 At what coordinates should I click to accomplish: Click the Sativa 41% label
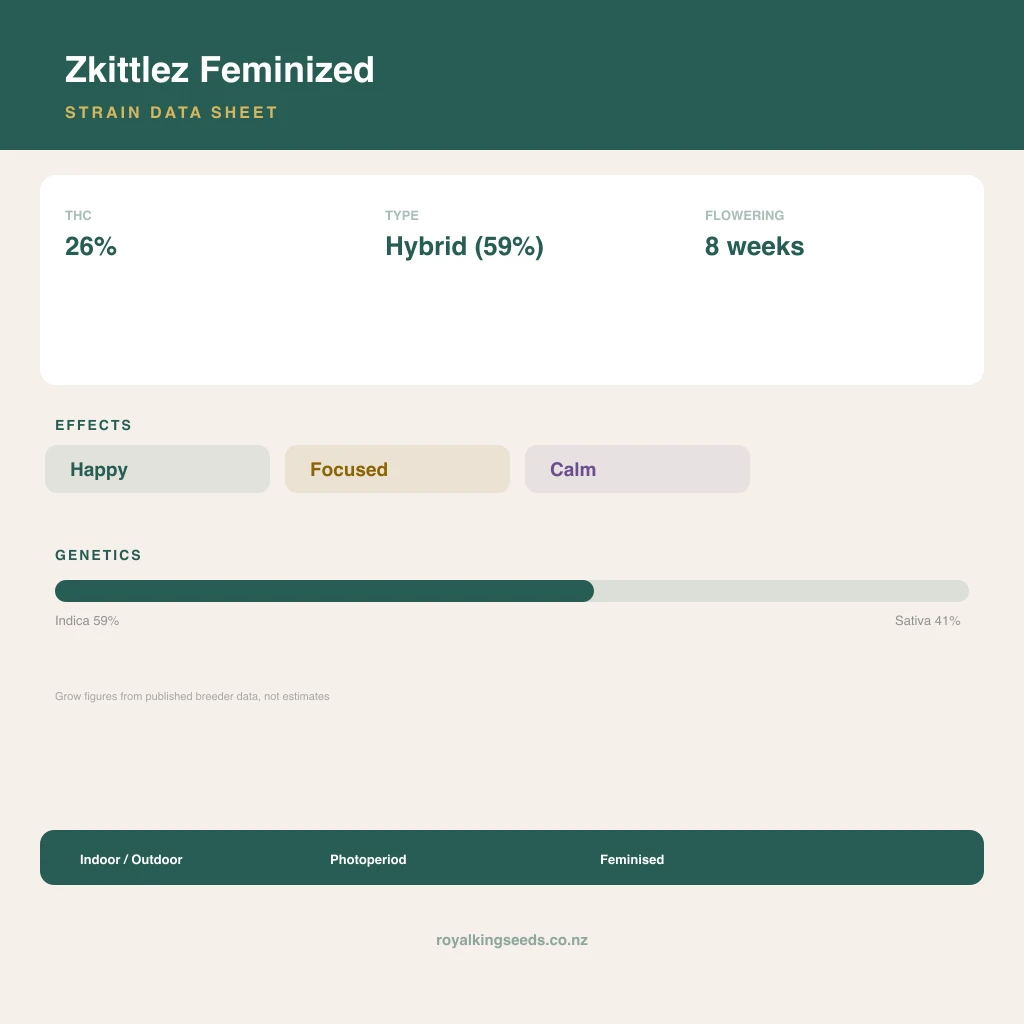pos(927,620)
